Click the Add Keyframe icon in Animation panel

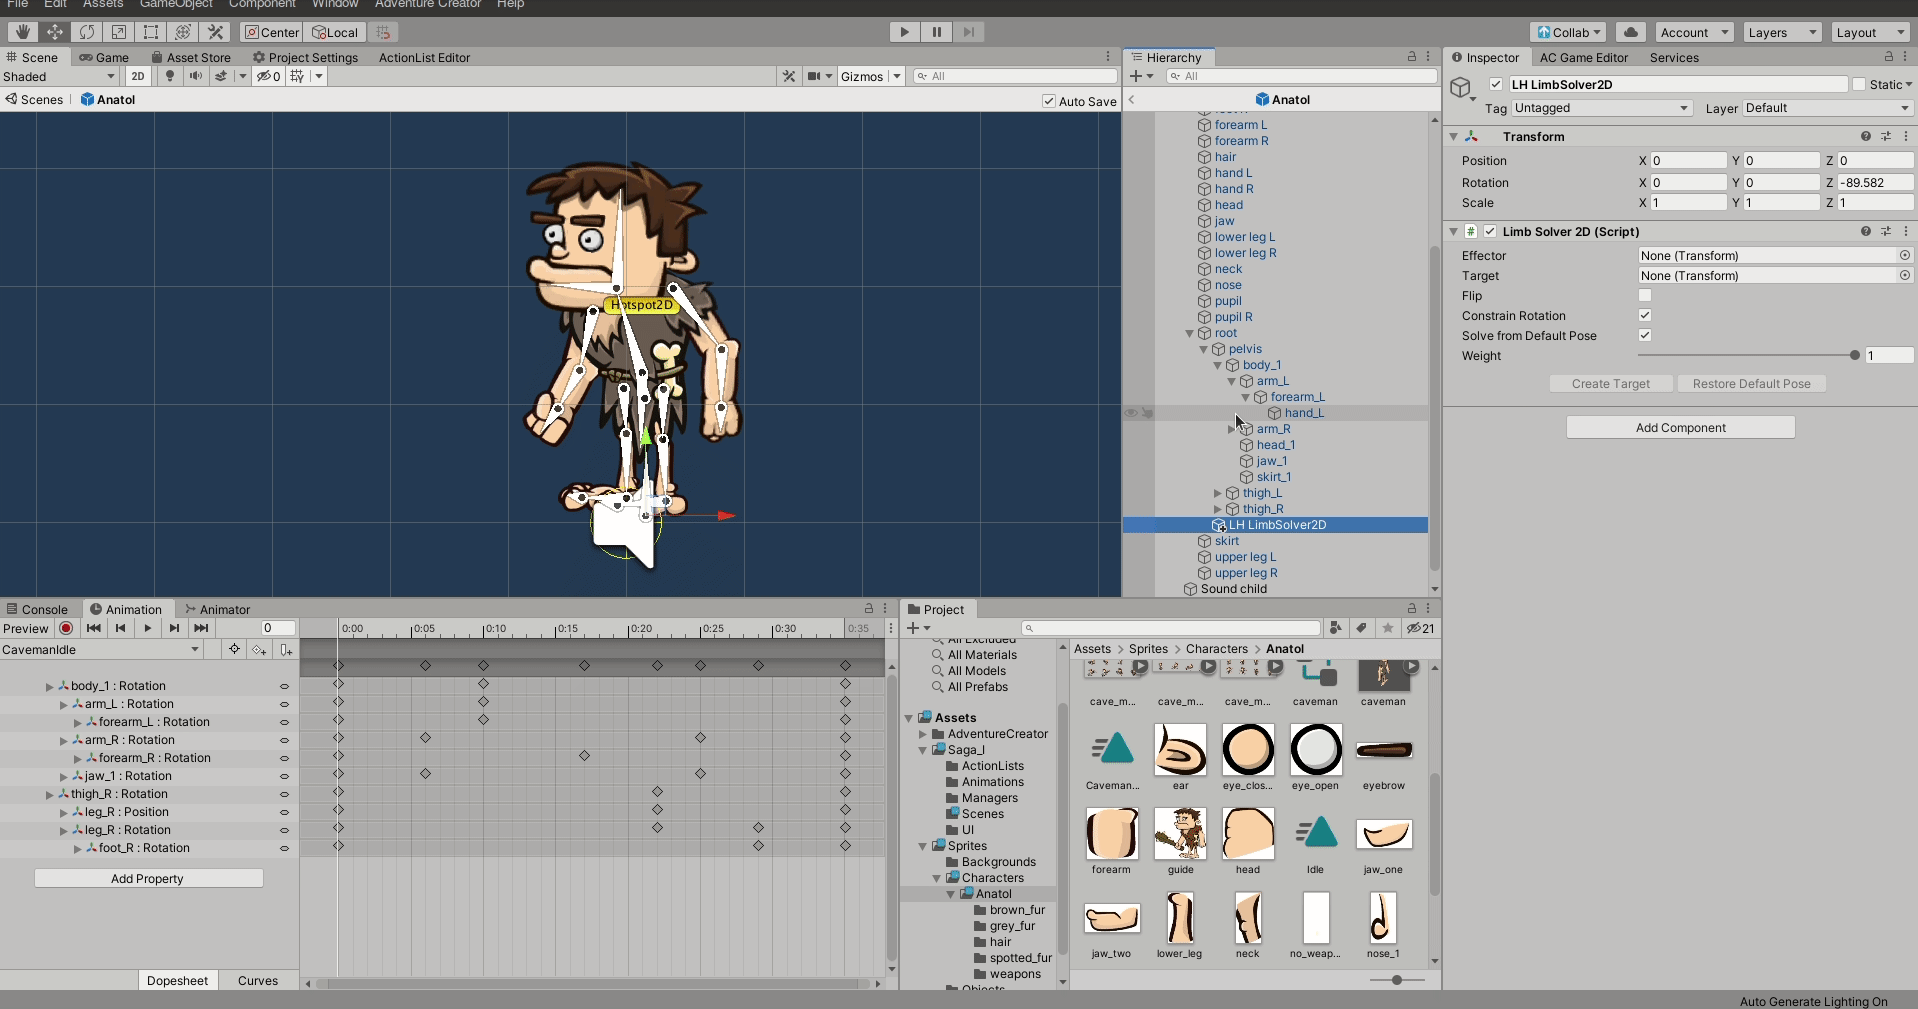point(260,650)
